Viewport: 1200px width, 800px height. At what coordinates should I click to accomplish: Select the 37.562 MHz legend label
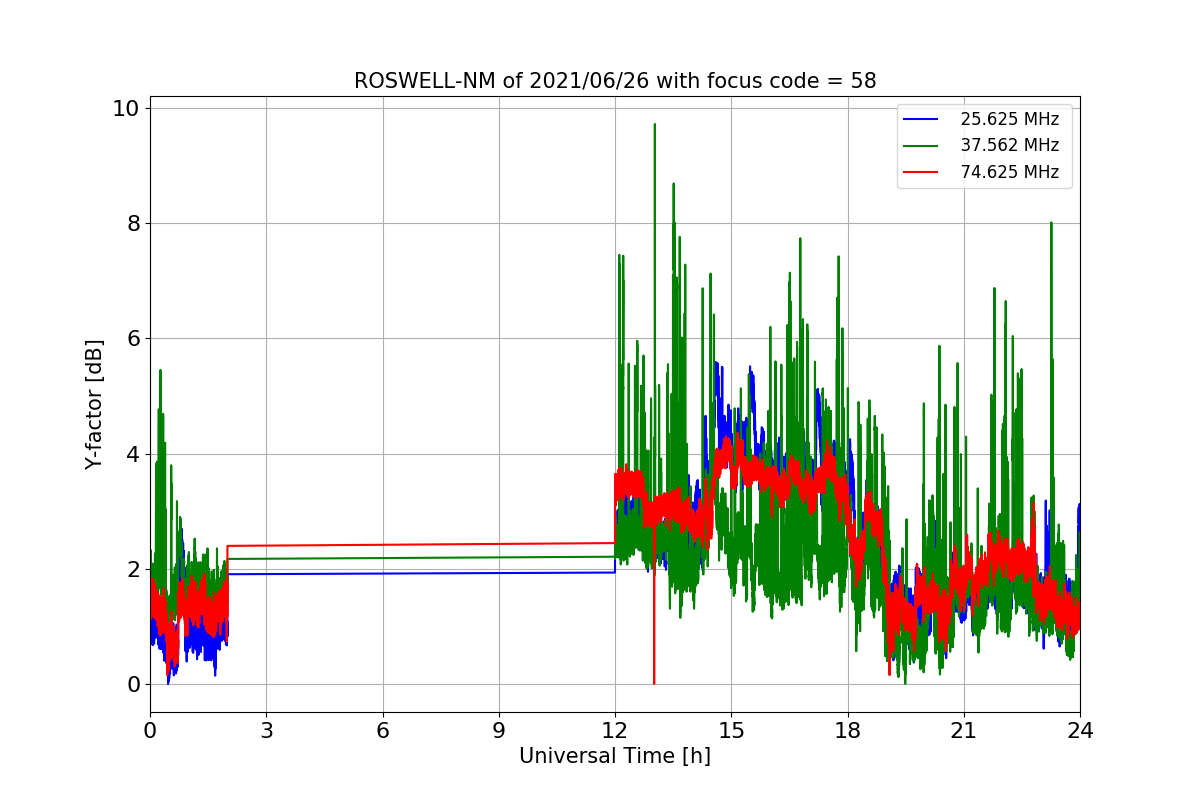pyautogui.click(x=1009, y=145)
